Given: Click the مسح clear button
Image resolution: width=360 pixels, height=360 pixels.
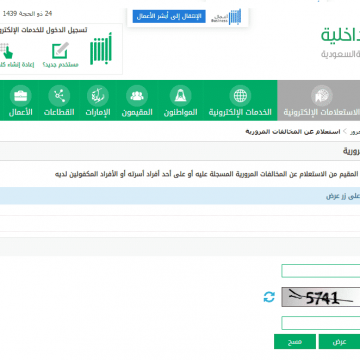Looking at the screenshot, I should click(x=295, y=342).
